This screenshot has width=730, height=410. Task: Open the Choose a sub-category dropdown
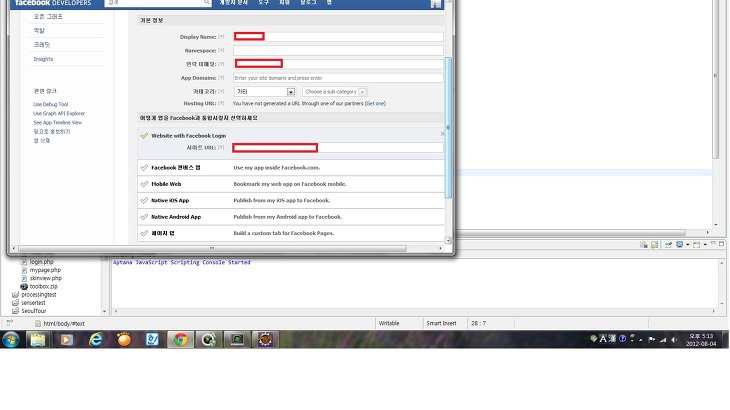click(335, 92)
